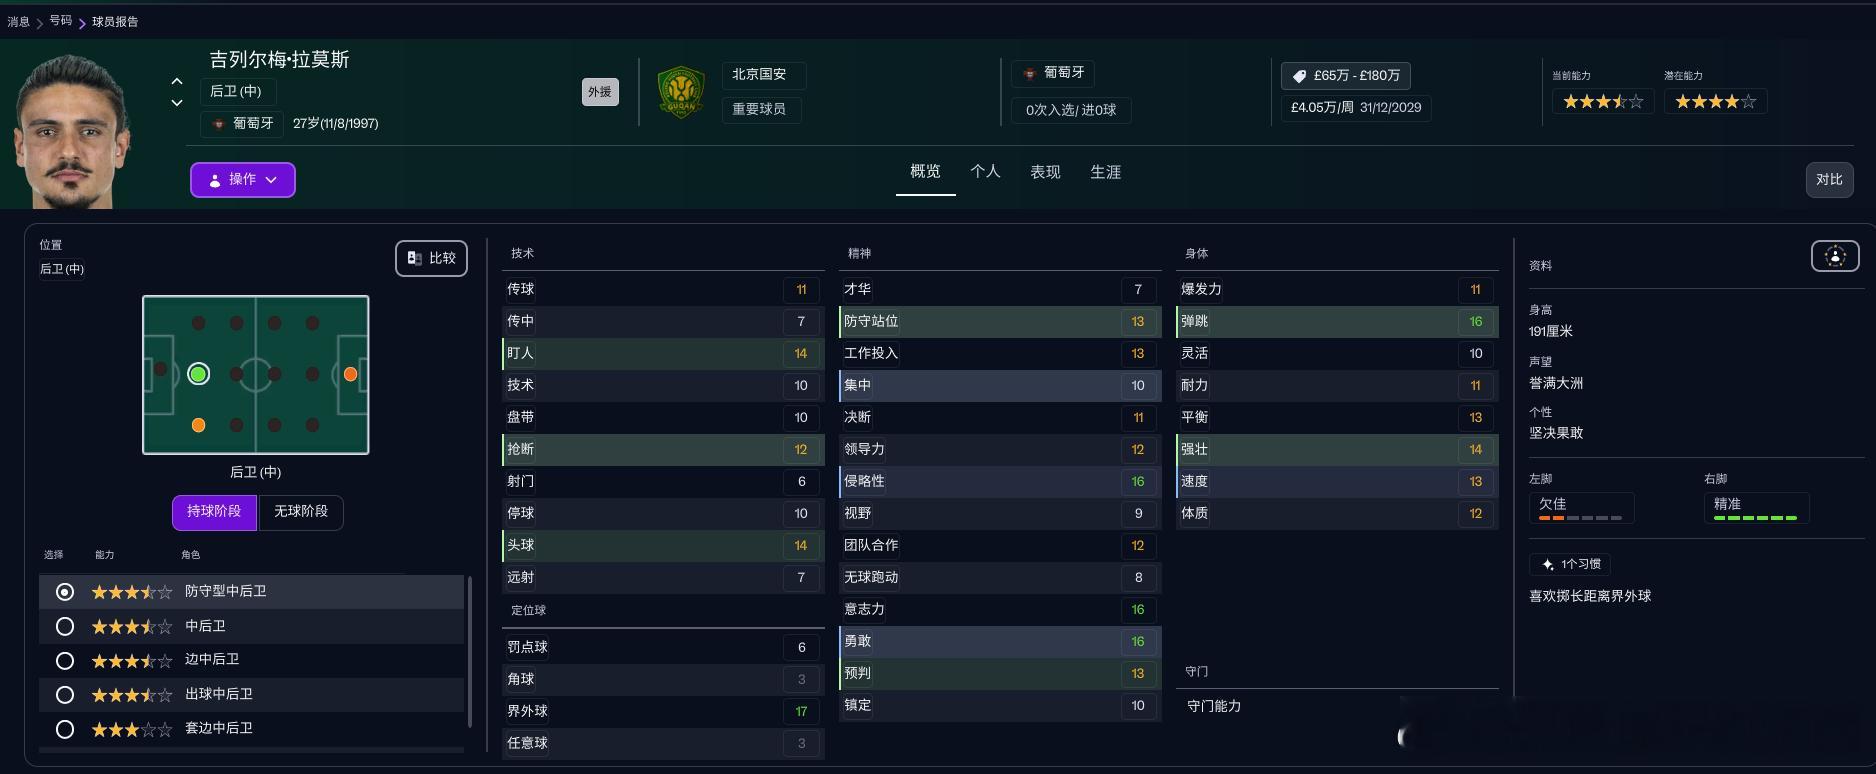Click the Portugal flag next to nationality

219,124
